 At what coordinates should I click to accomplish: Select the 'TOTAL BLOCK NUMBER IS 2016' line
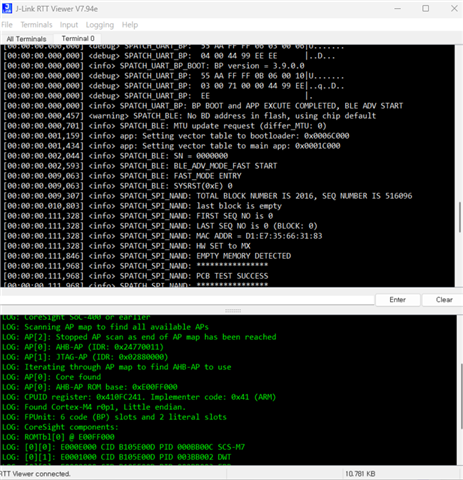click(x=208, y=196)
